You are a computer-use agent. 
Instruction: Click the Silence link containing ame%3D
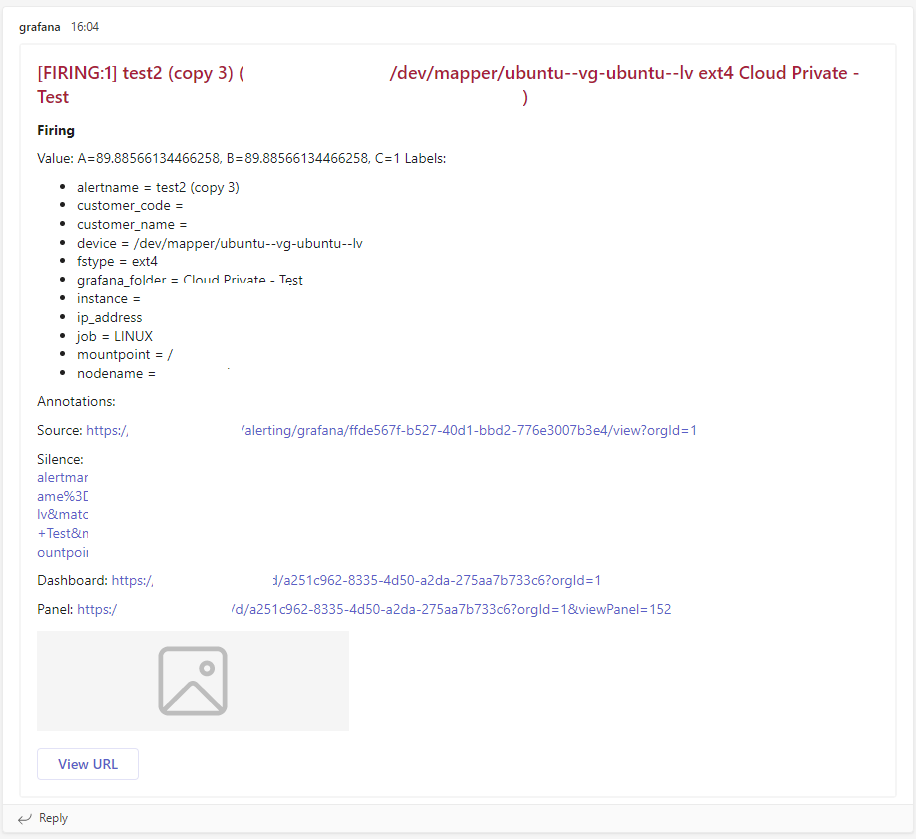pos(61,496)
